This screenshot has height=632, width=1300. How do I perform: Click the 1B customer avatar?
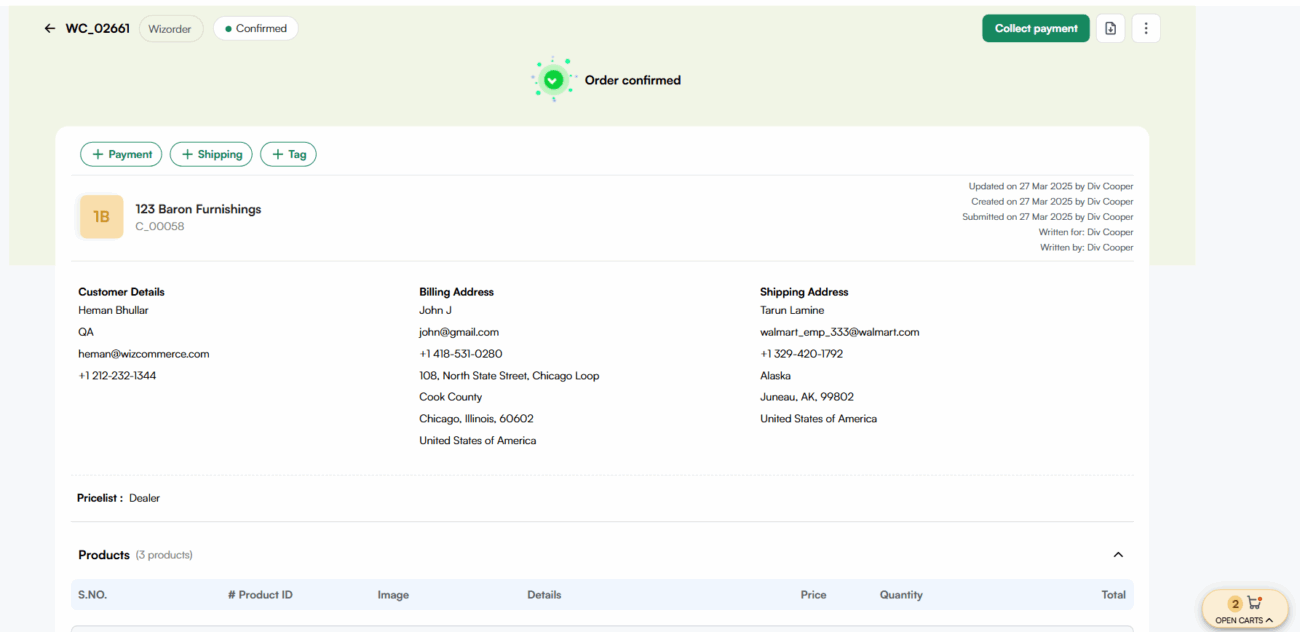101,217
